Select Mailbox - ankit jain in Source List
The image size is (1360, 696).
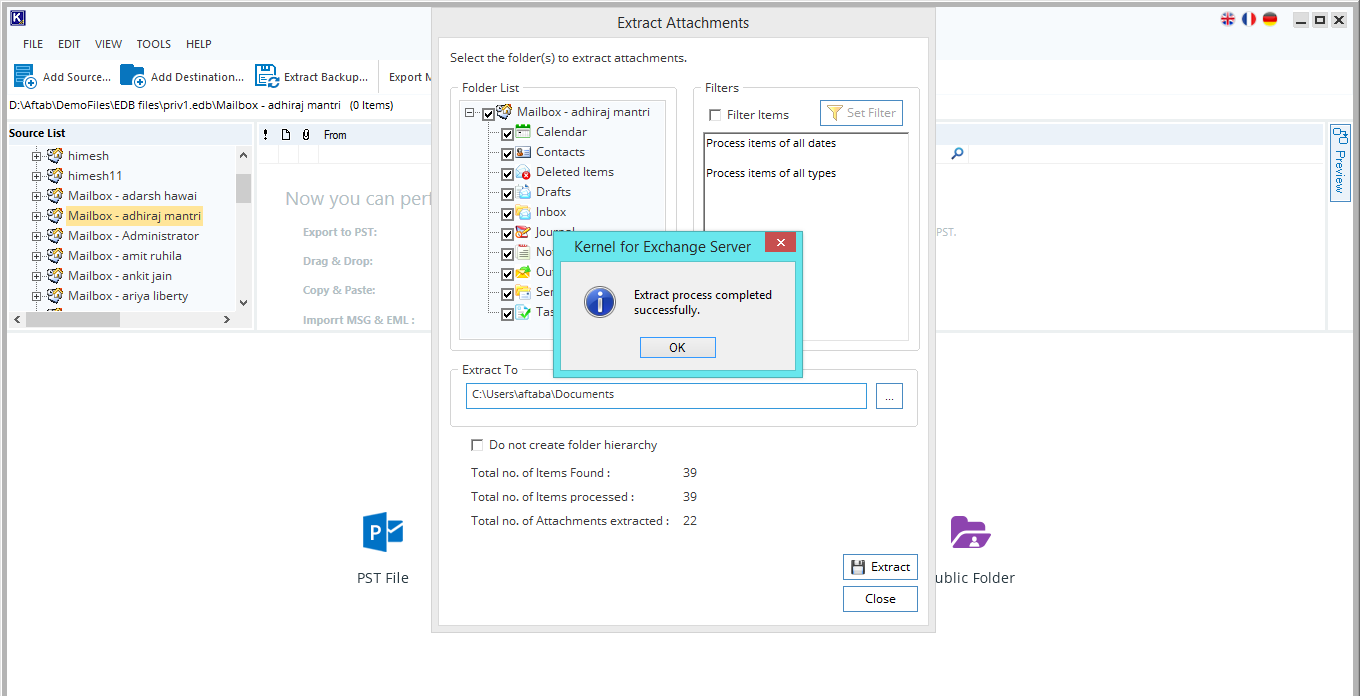(120, 276)
